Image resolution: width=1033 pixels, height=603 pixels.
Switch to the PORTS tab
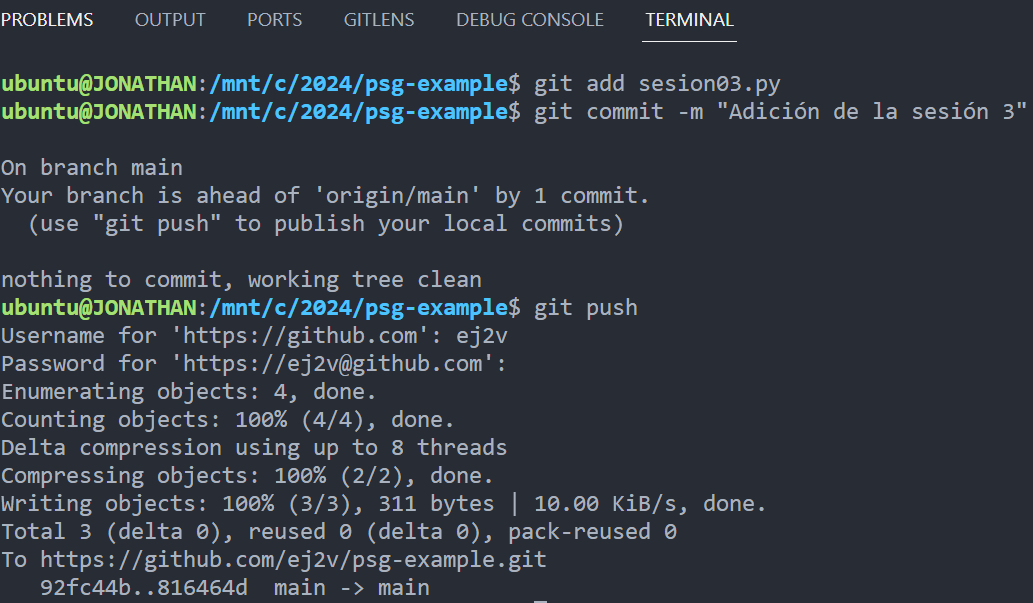(x=274, y=18)
